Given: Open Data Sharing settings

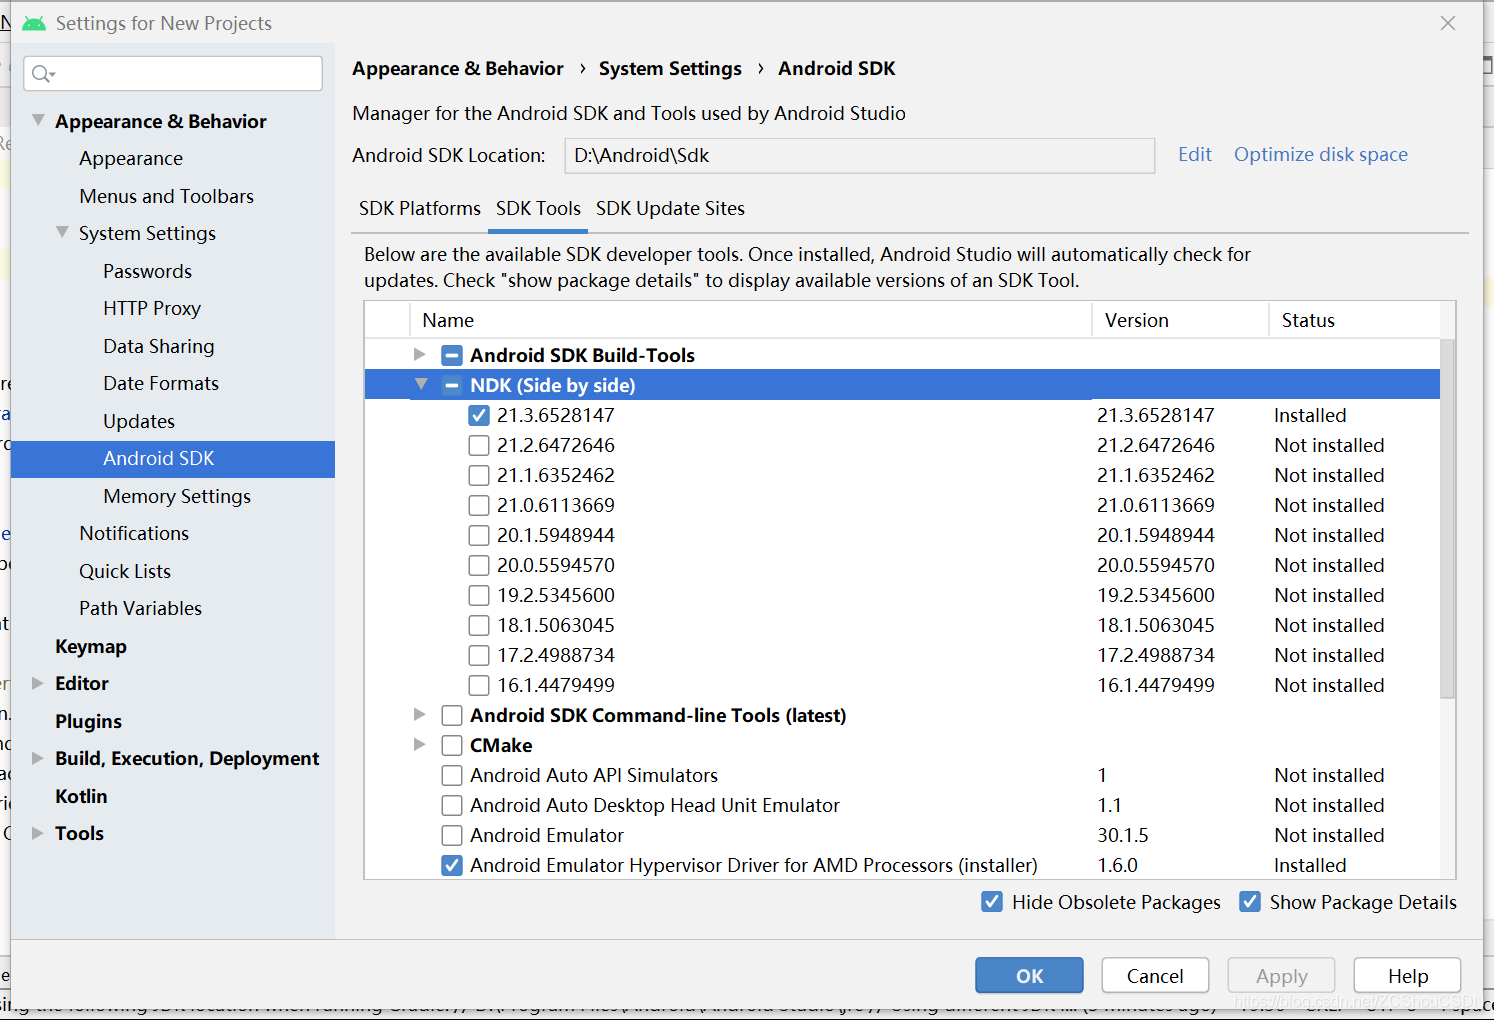Looking at the screenshot, I should pyautogui.click(x=159, y=346).
